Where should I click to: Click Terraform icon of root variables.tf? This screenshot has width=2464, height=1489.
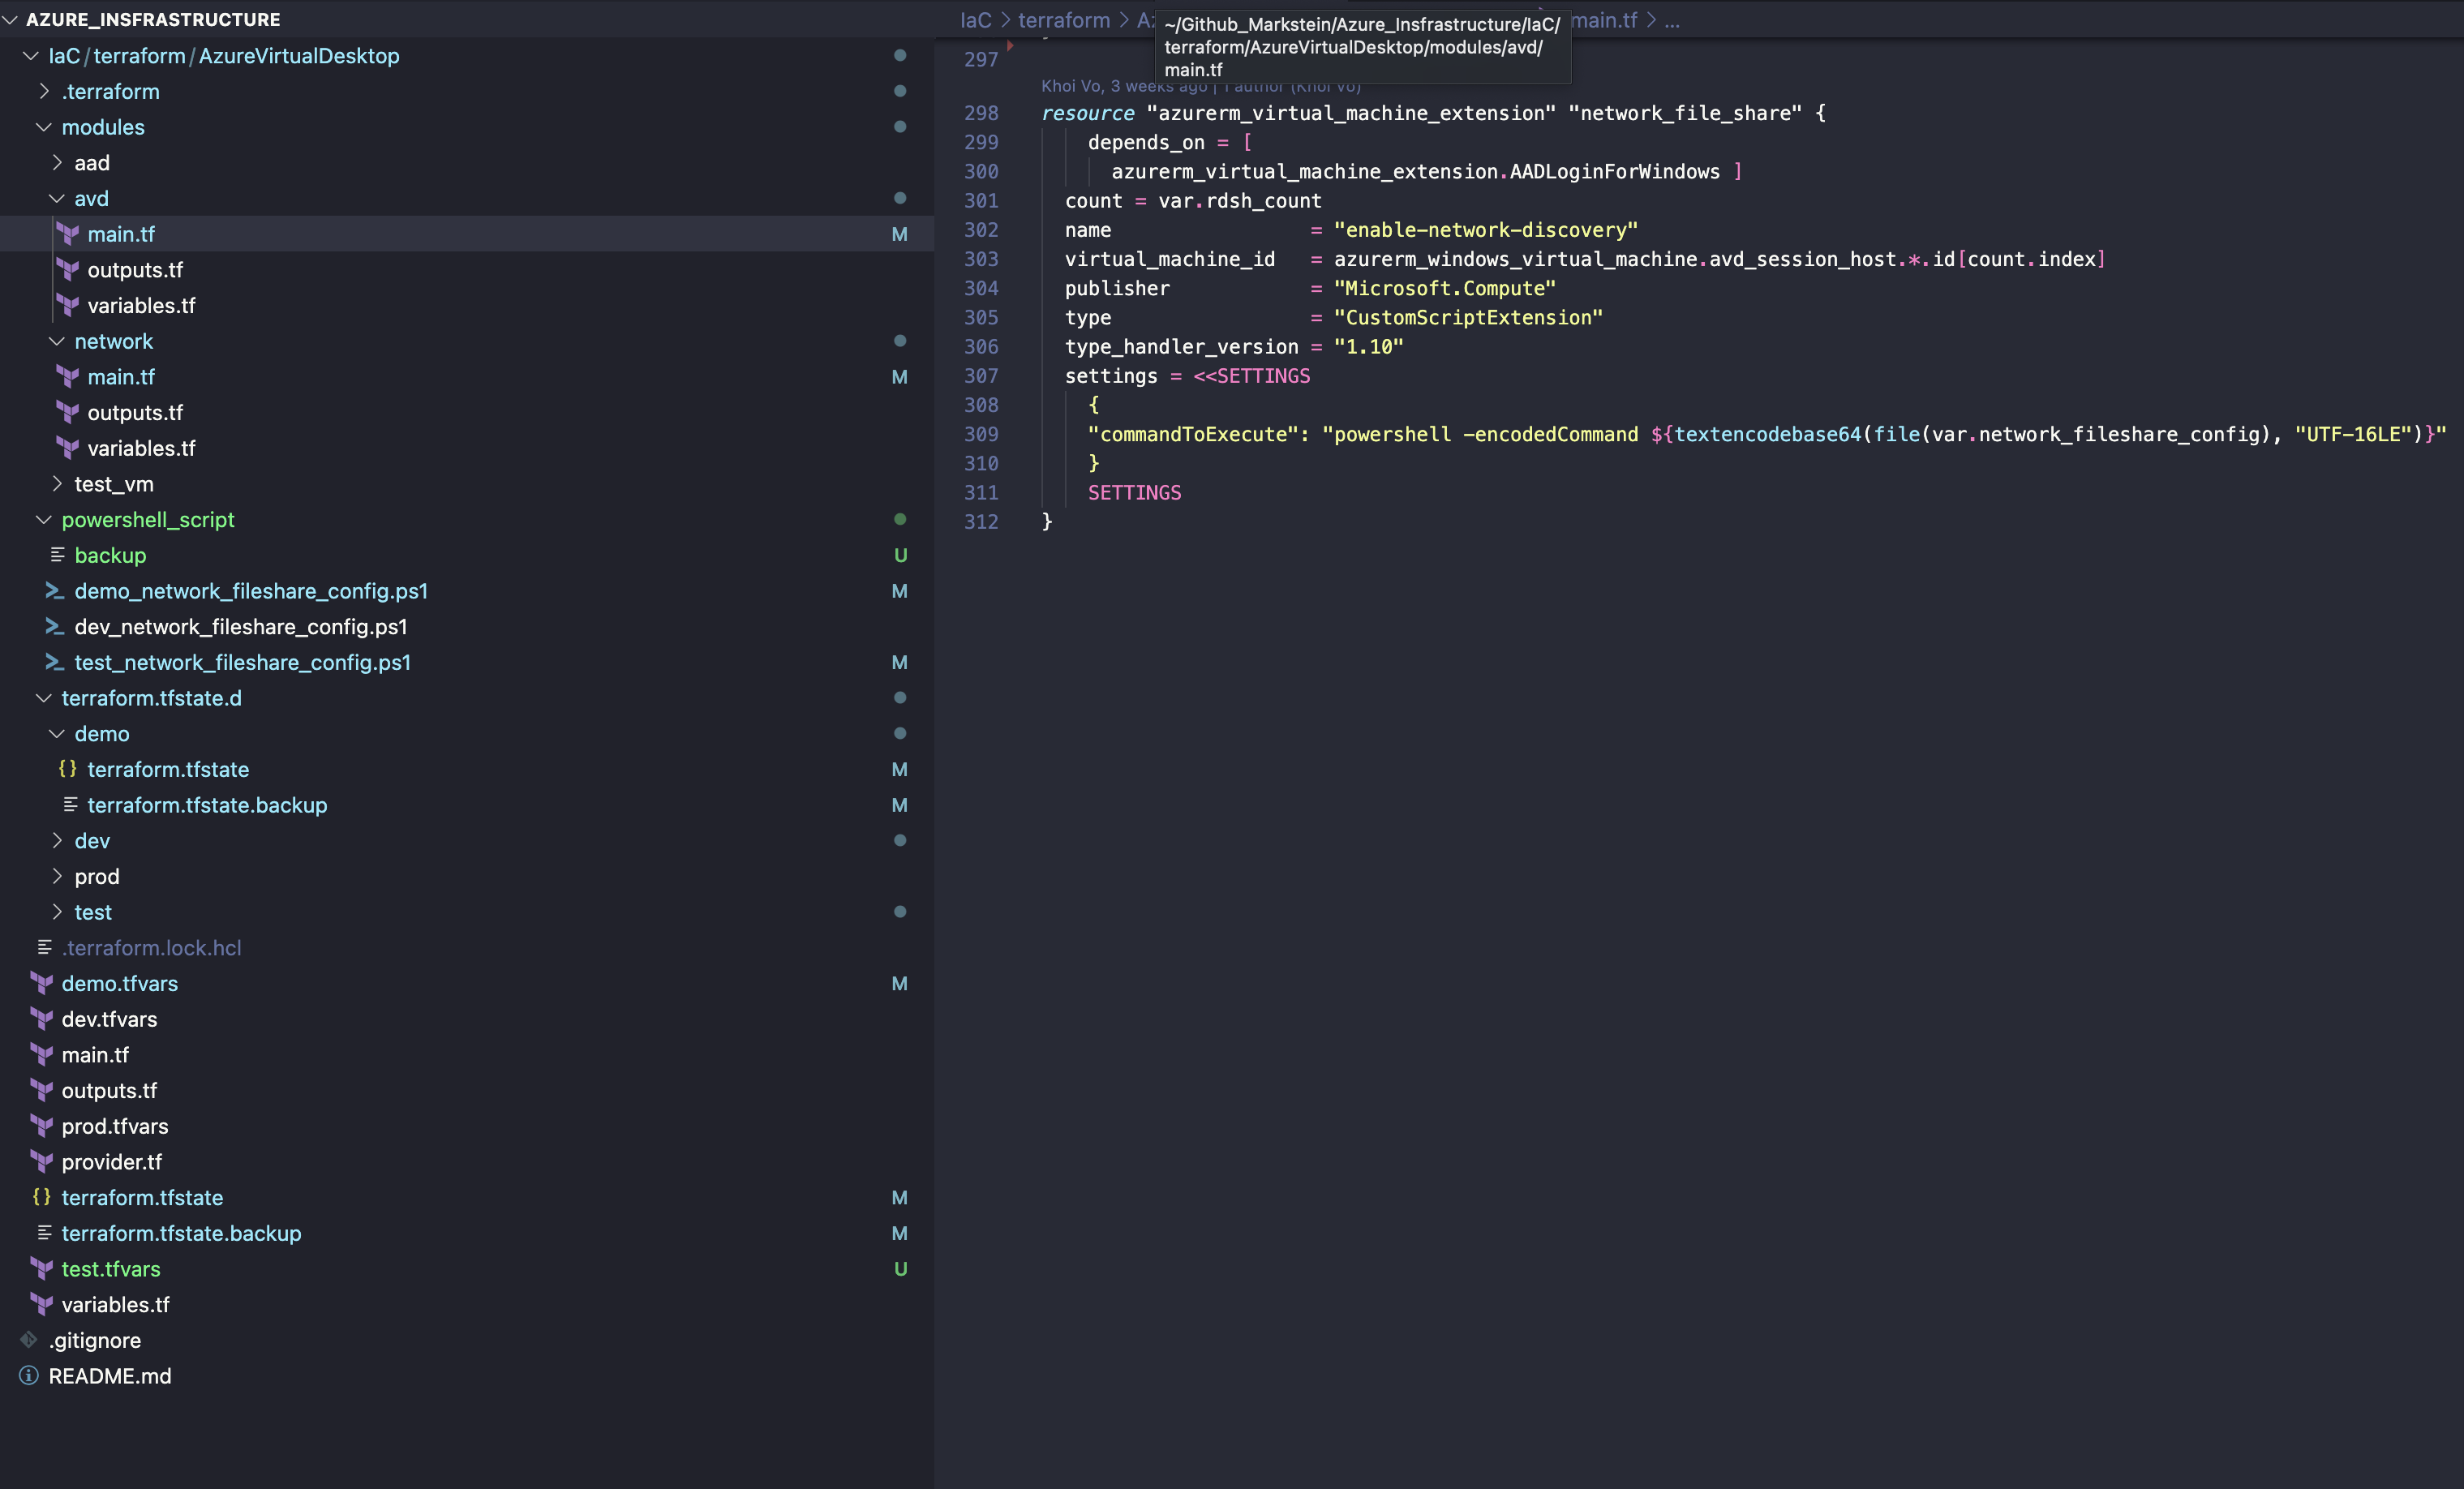(x=42, y=1305)
